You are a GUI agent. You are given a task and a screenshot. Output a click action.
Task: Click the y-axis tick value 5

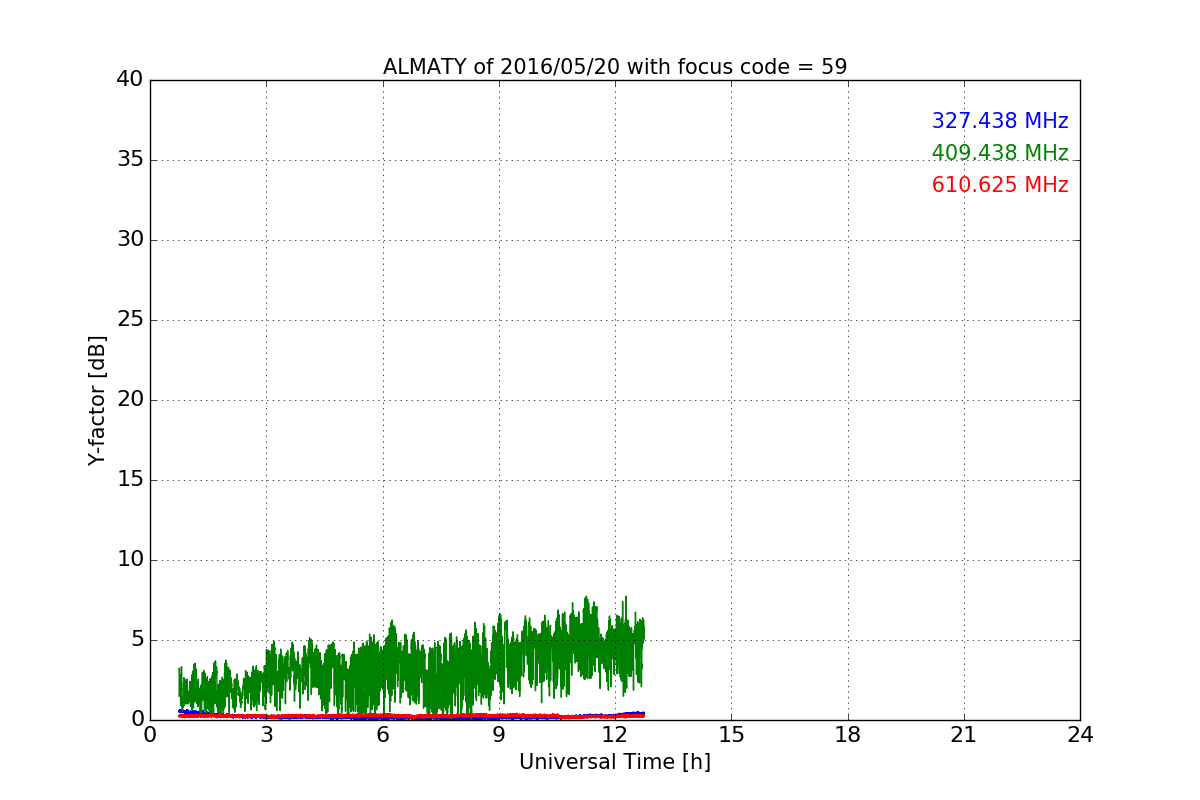136,640
